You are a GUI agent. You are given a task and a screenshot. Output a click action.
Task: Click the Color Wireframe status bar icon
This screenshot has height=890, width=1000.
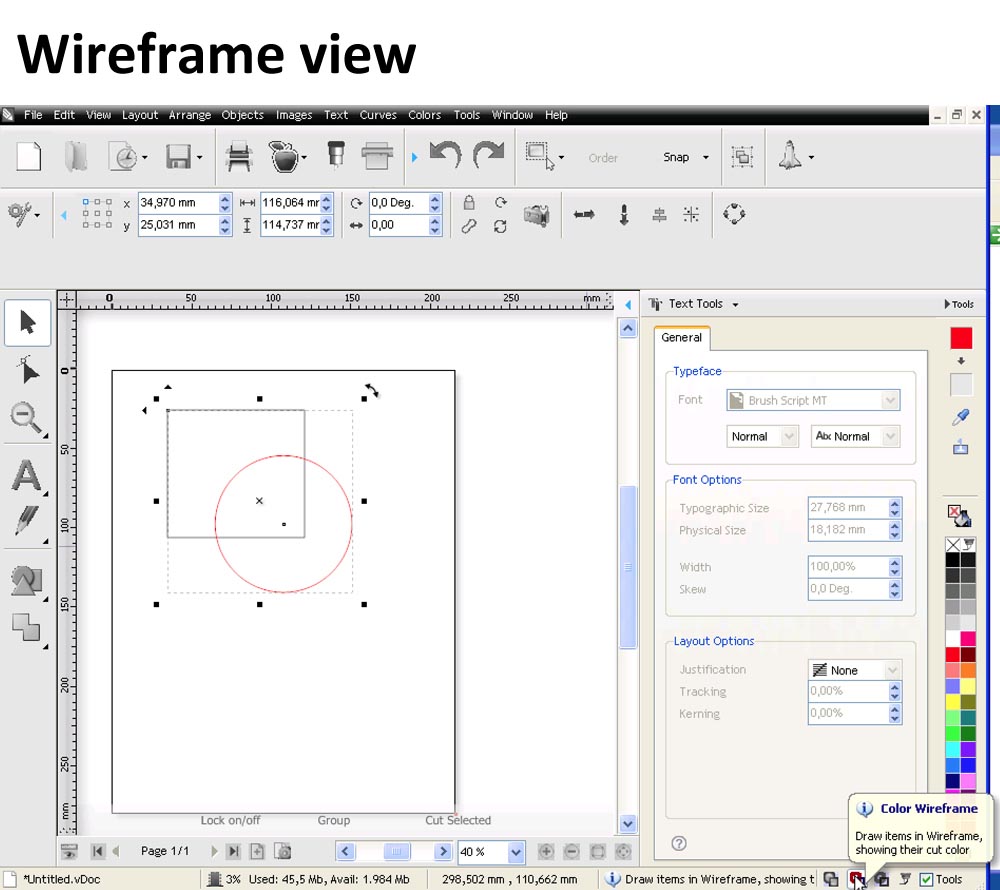click(856, 879)
